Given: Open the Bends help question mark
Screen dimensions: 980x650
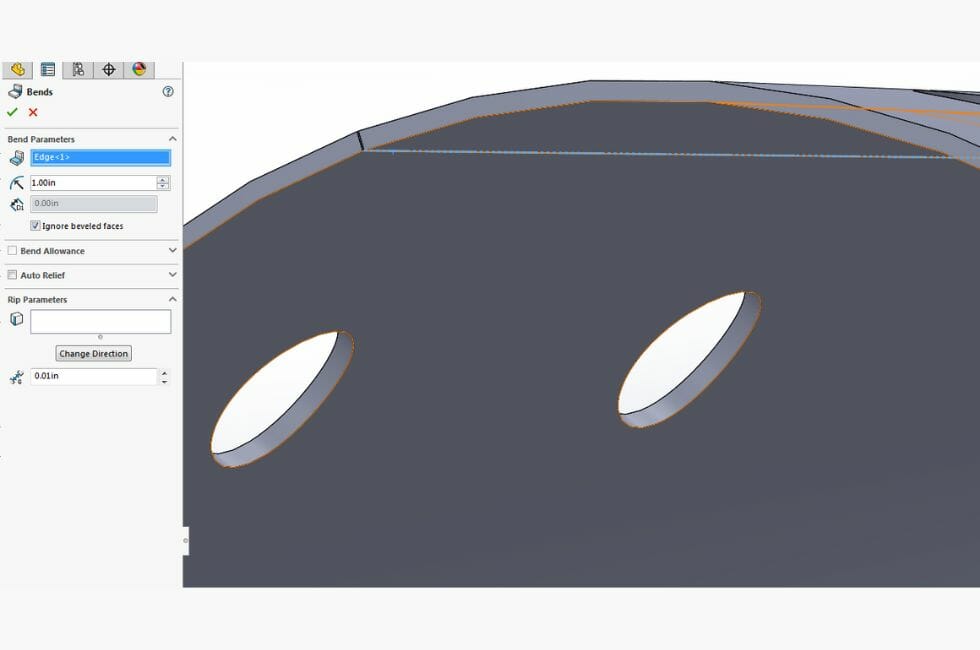Looking at the screenshot, I should pos(168,91).
